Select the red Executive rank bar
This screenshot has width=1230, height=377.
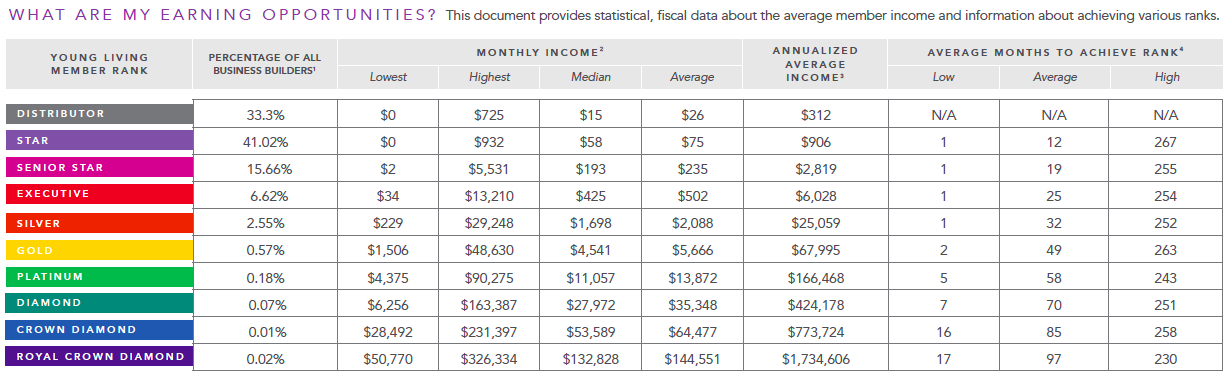(x=98, y=195)
